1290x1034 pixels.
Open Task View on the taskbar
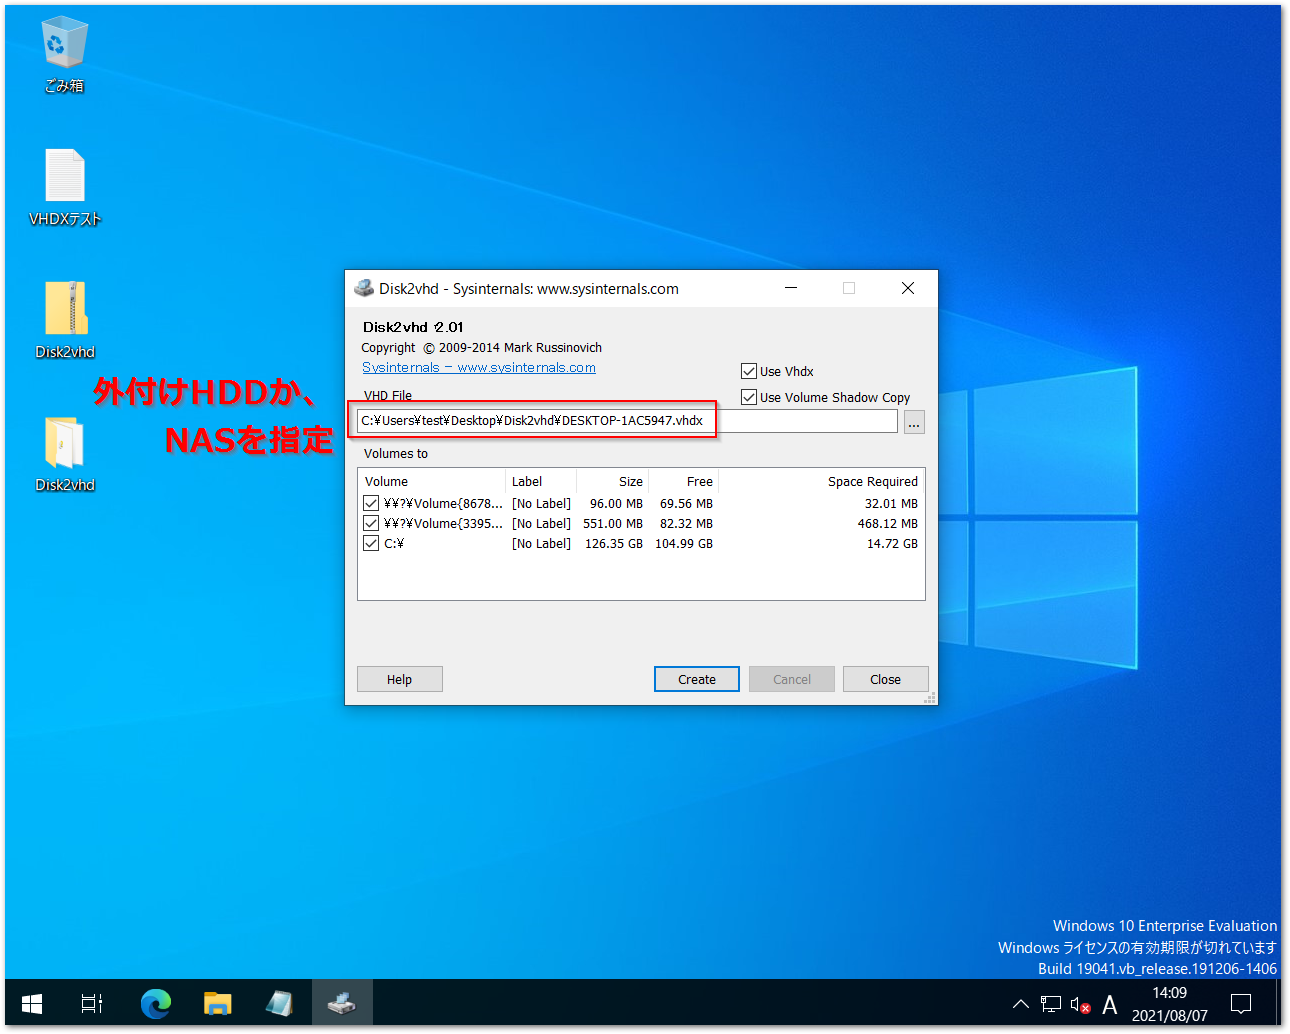tap(92, 1003)
